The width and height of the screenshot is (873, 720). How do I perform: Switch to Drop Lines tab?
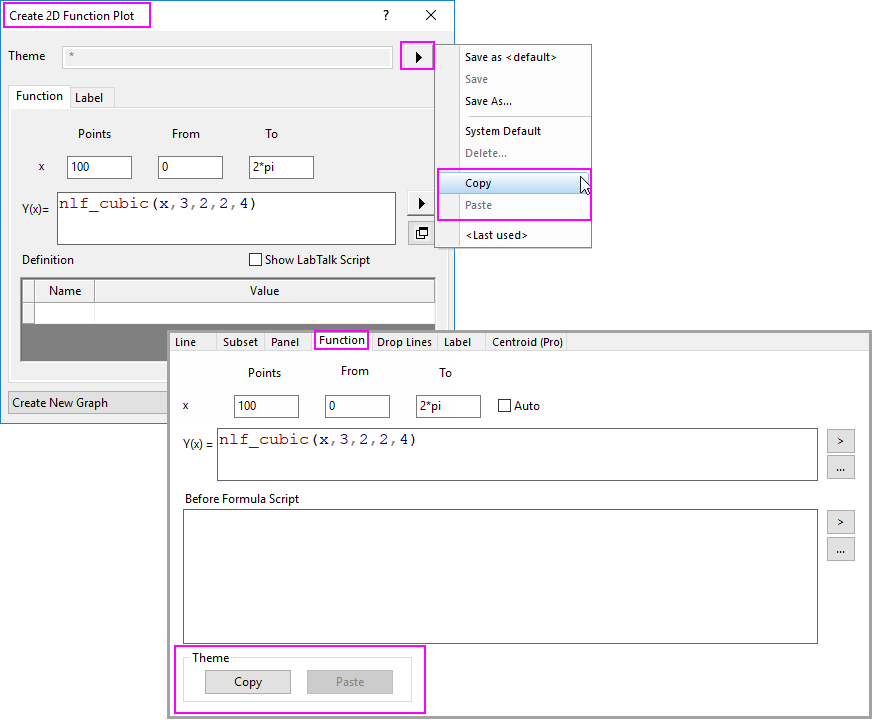click(404, 342)
